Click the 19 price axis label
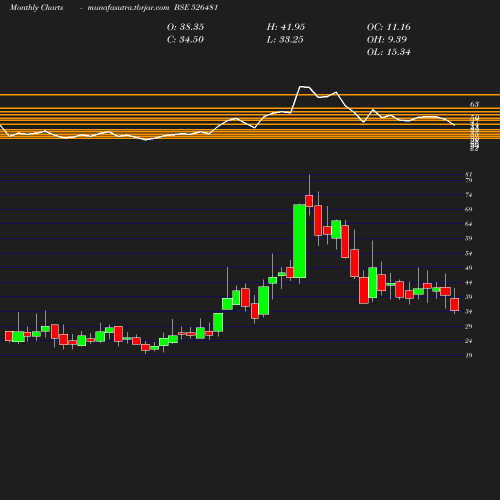500x500 pixels. pyautogui.click(x=469, y=355)
